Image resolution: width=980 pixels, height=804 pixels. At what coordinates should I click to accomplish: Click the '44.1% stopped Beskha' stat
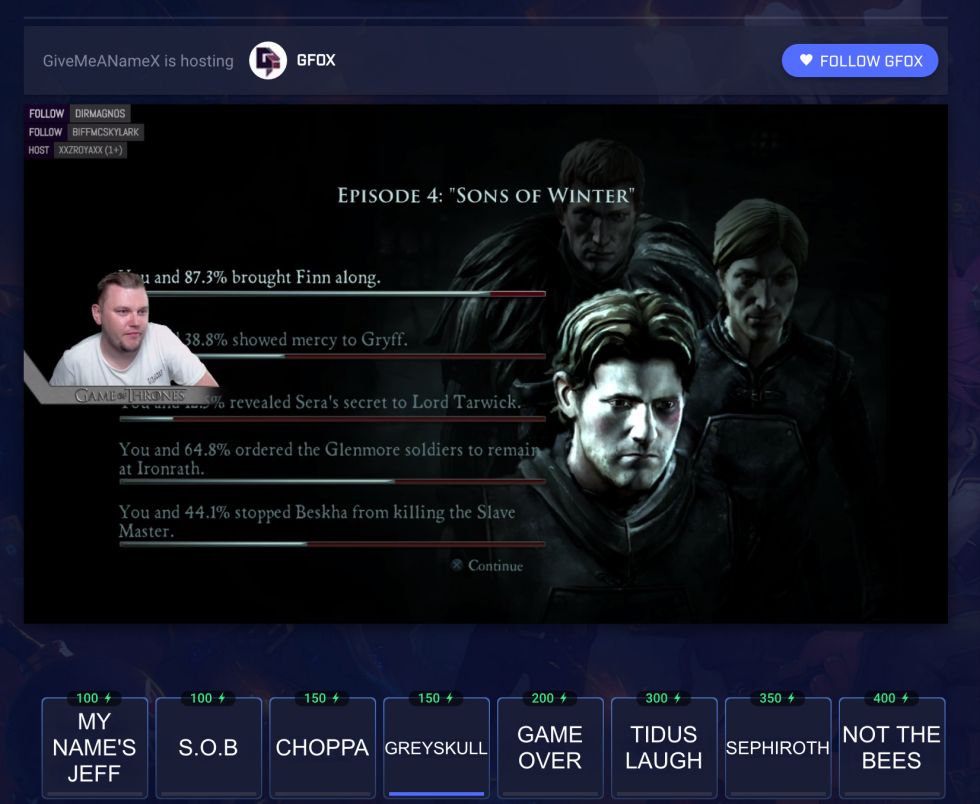pyautogui.click(x=317, y=521)
